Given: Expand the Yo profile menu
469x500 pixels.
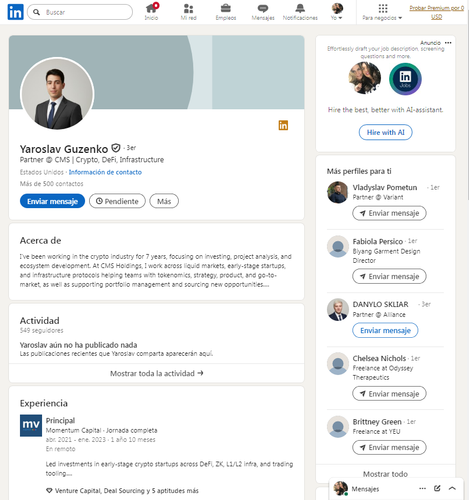Looking at the screenshot, I should 337,12.
